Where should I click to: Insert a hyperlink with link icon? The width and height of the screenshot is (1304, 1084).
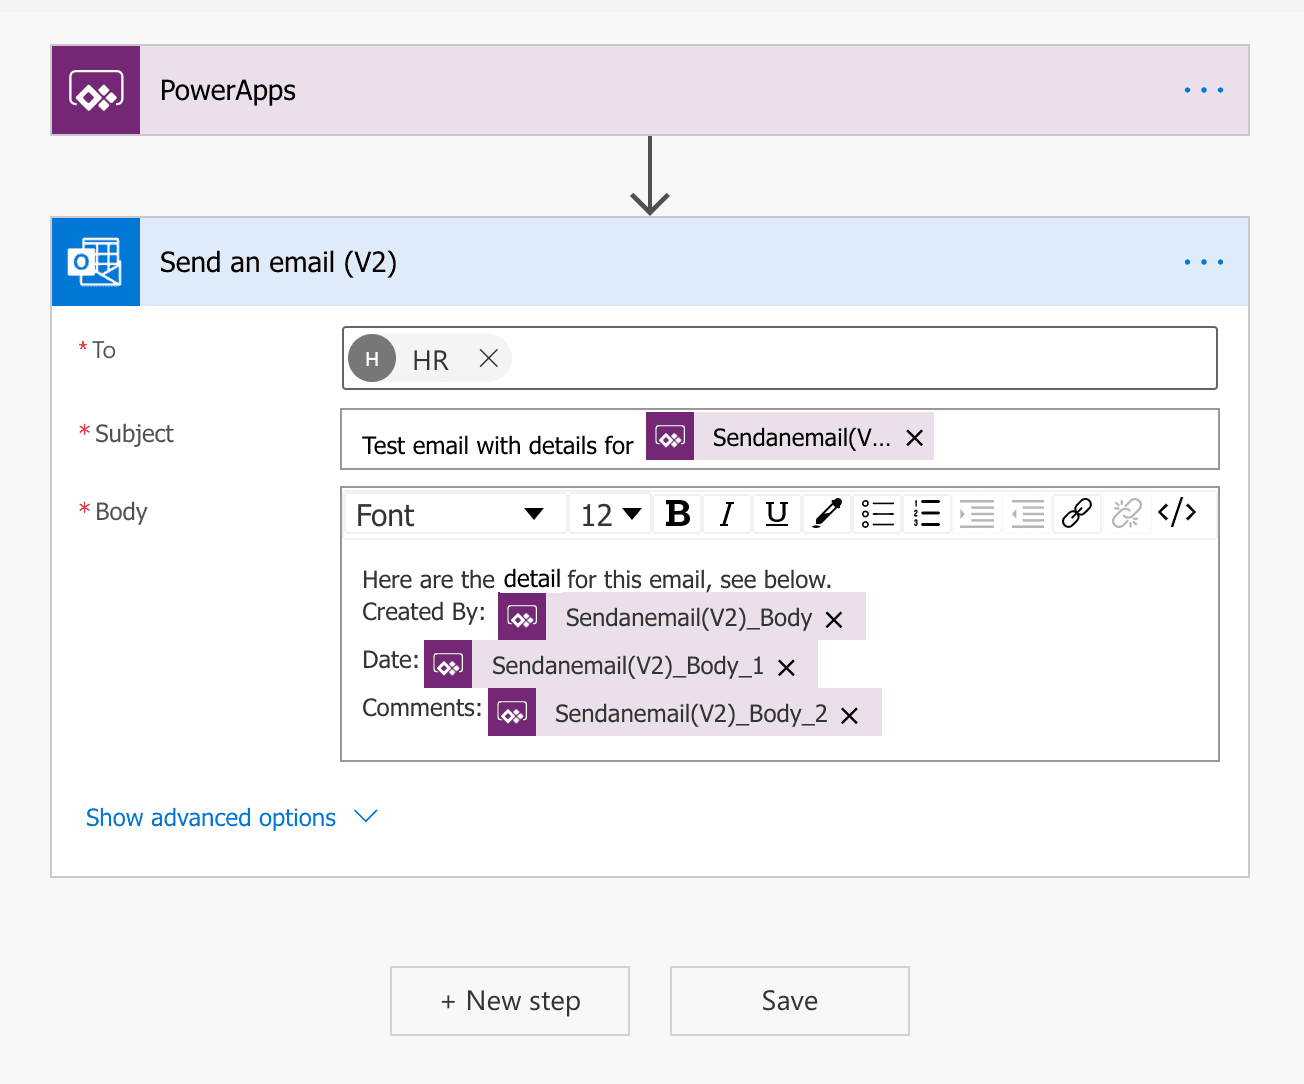(x=1077, y=514)
